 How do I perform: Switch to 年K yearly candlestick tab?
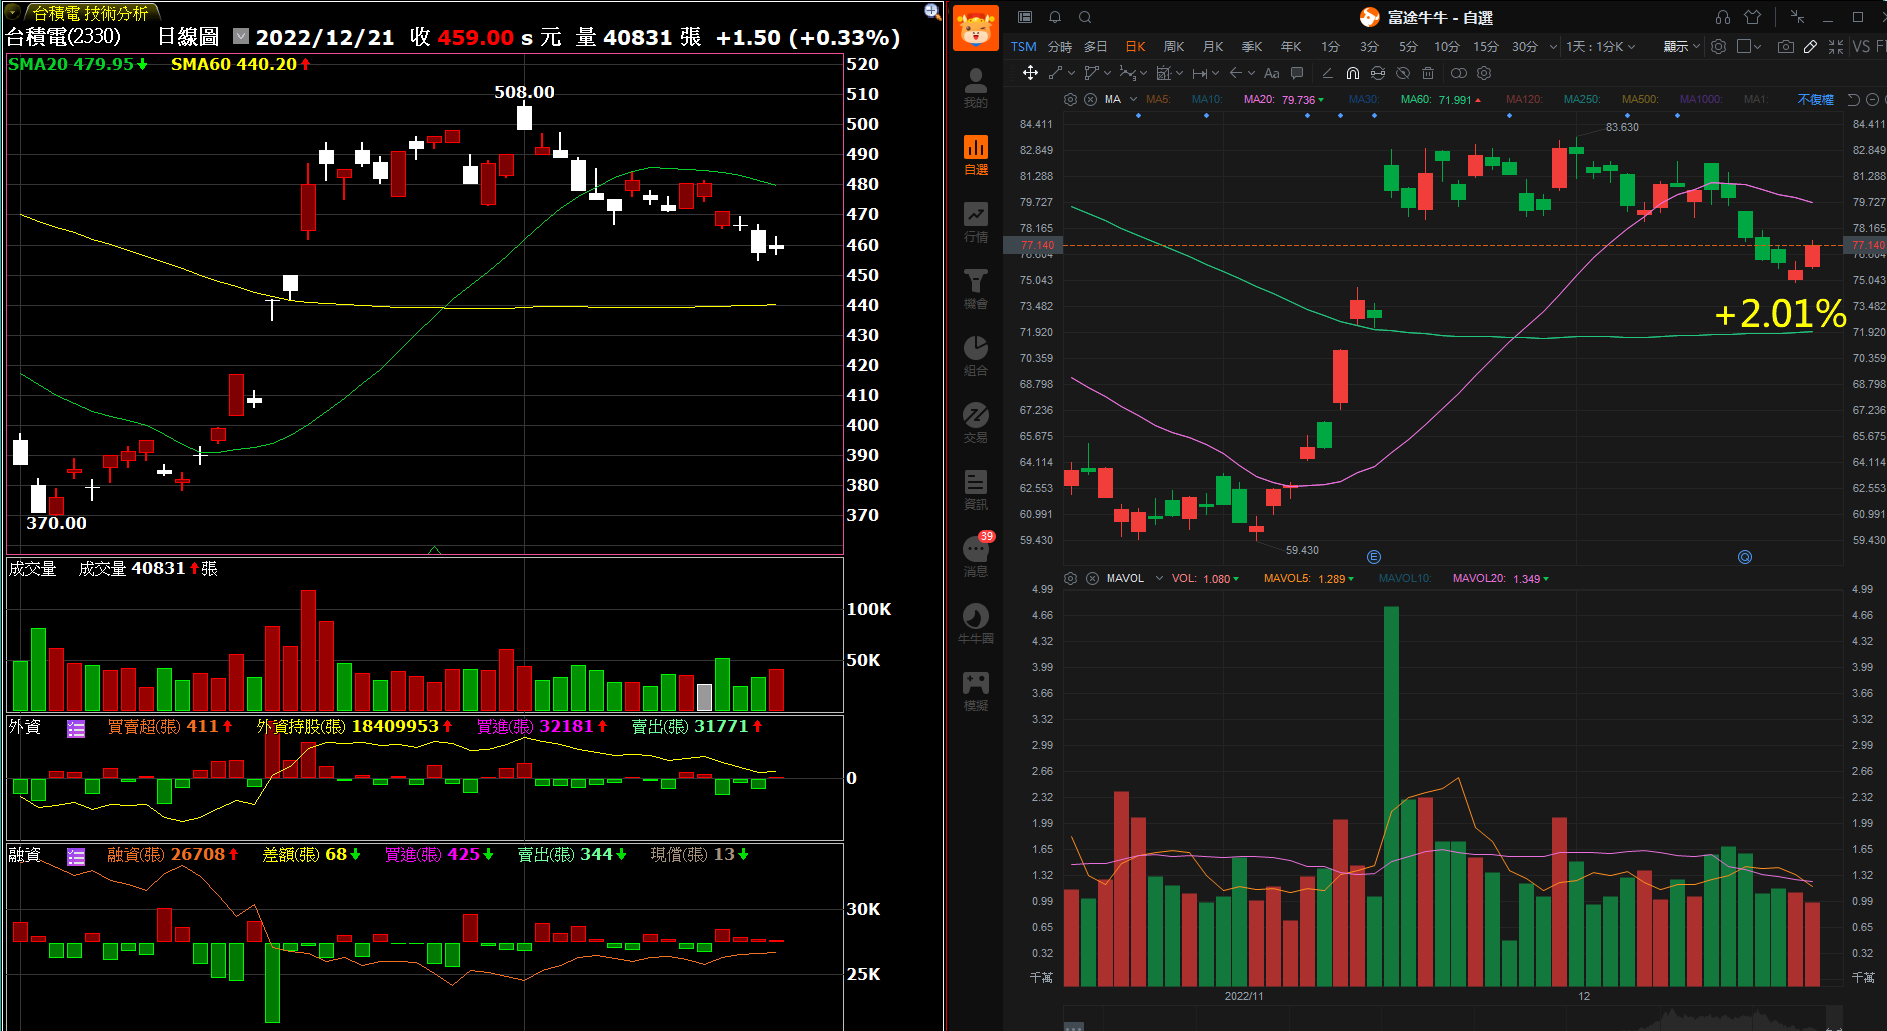click(x=1291, y=46)
